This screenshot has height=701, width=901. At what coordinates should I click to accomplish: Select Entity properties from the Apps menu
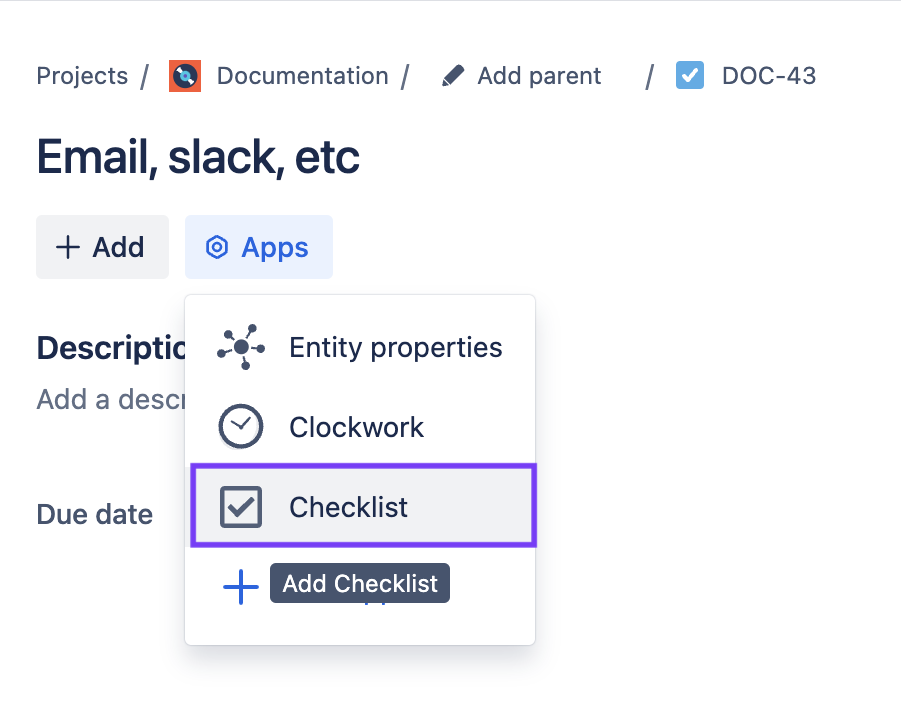395,347
